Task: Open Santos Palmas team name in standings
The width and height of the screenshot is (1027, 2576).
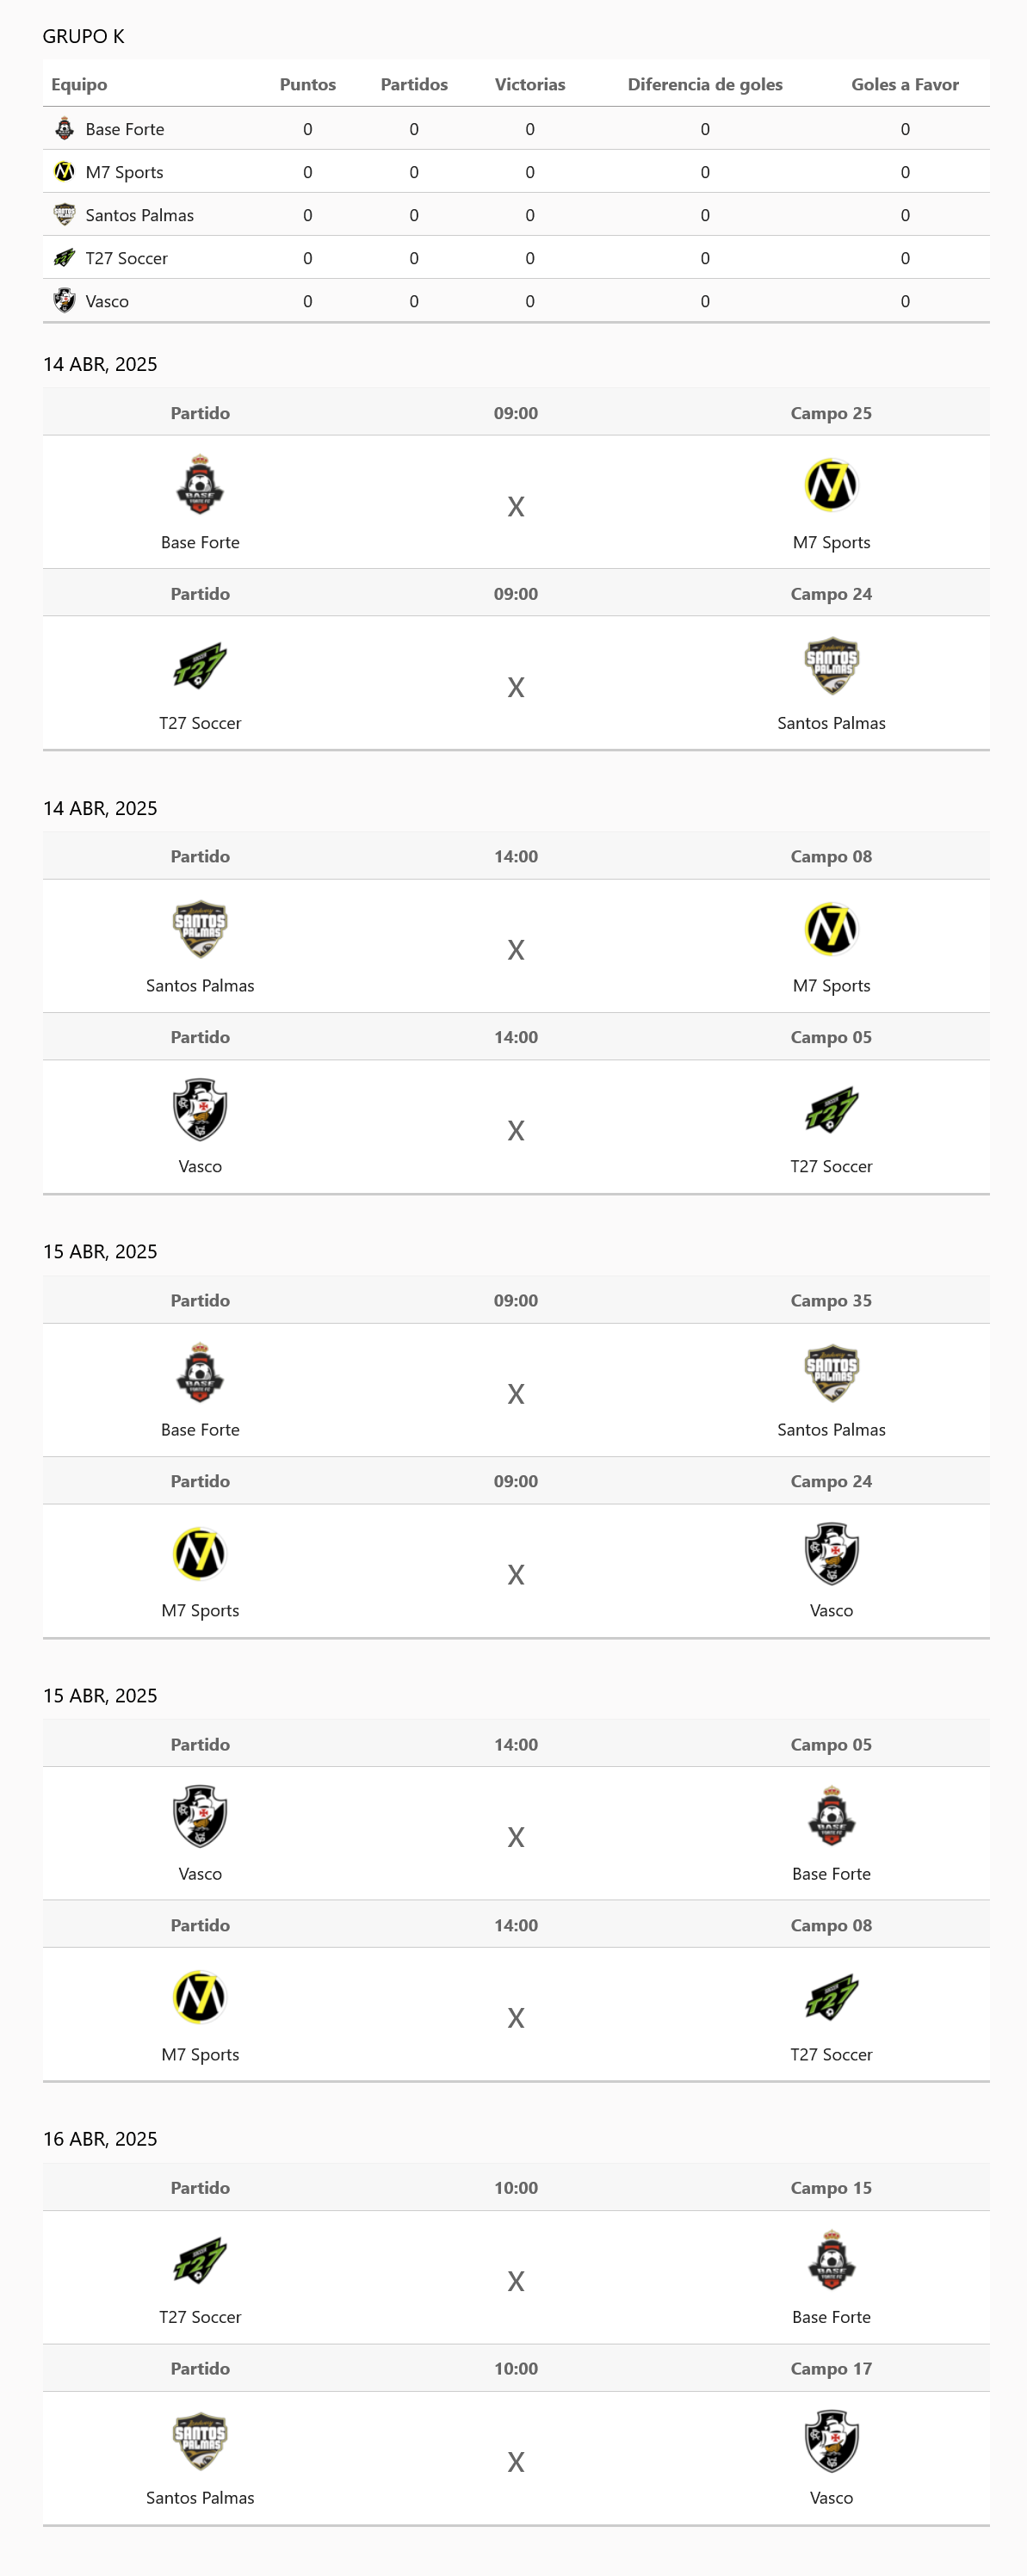Action: coord(140,216)
